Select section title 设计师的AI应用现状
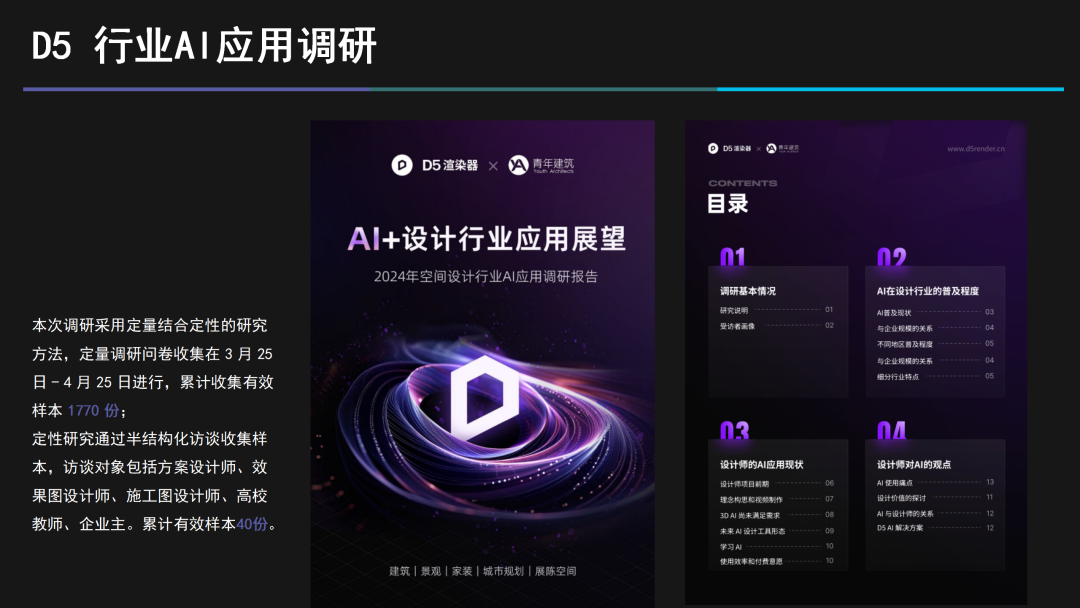The image size is (1080, 608). coord(761,465)
